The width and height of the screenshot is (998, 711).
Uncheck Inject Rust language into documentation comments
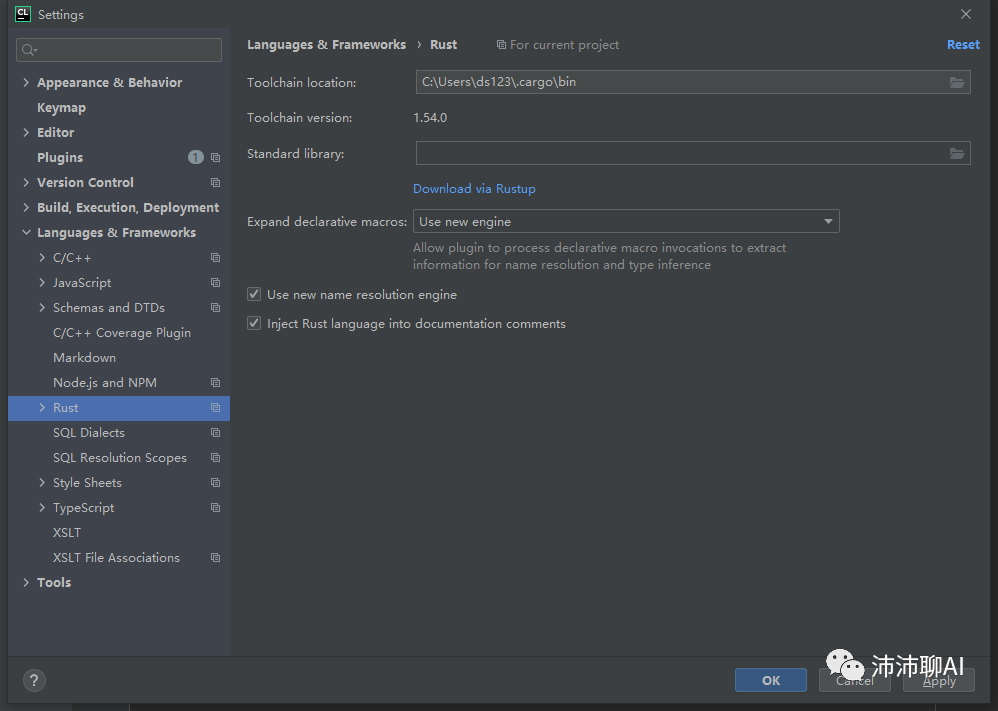254,324
